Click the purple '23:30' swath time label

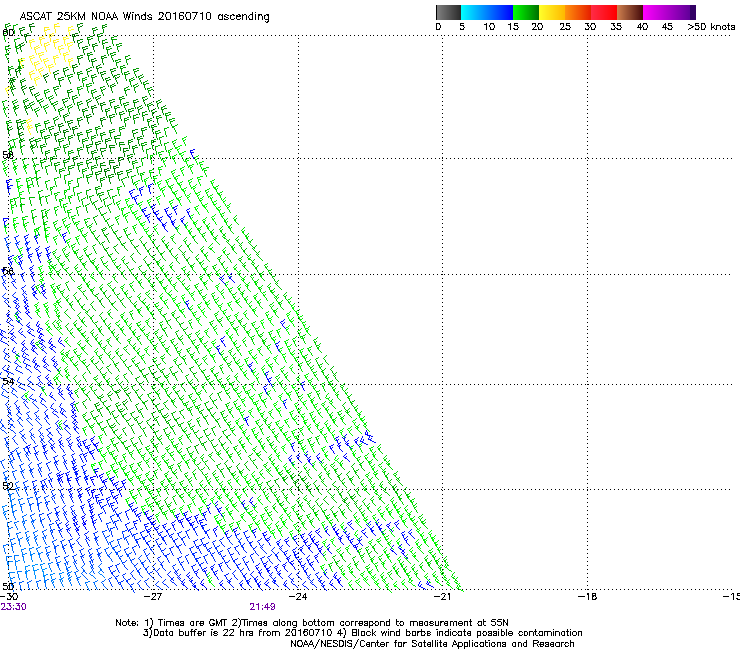pos(13,607)
